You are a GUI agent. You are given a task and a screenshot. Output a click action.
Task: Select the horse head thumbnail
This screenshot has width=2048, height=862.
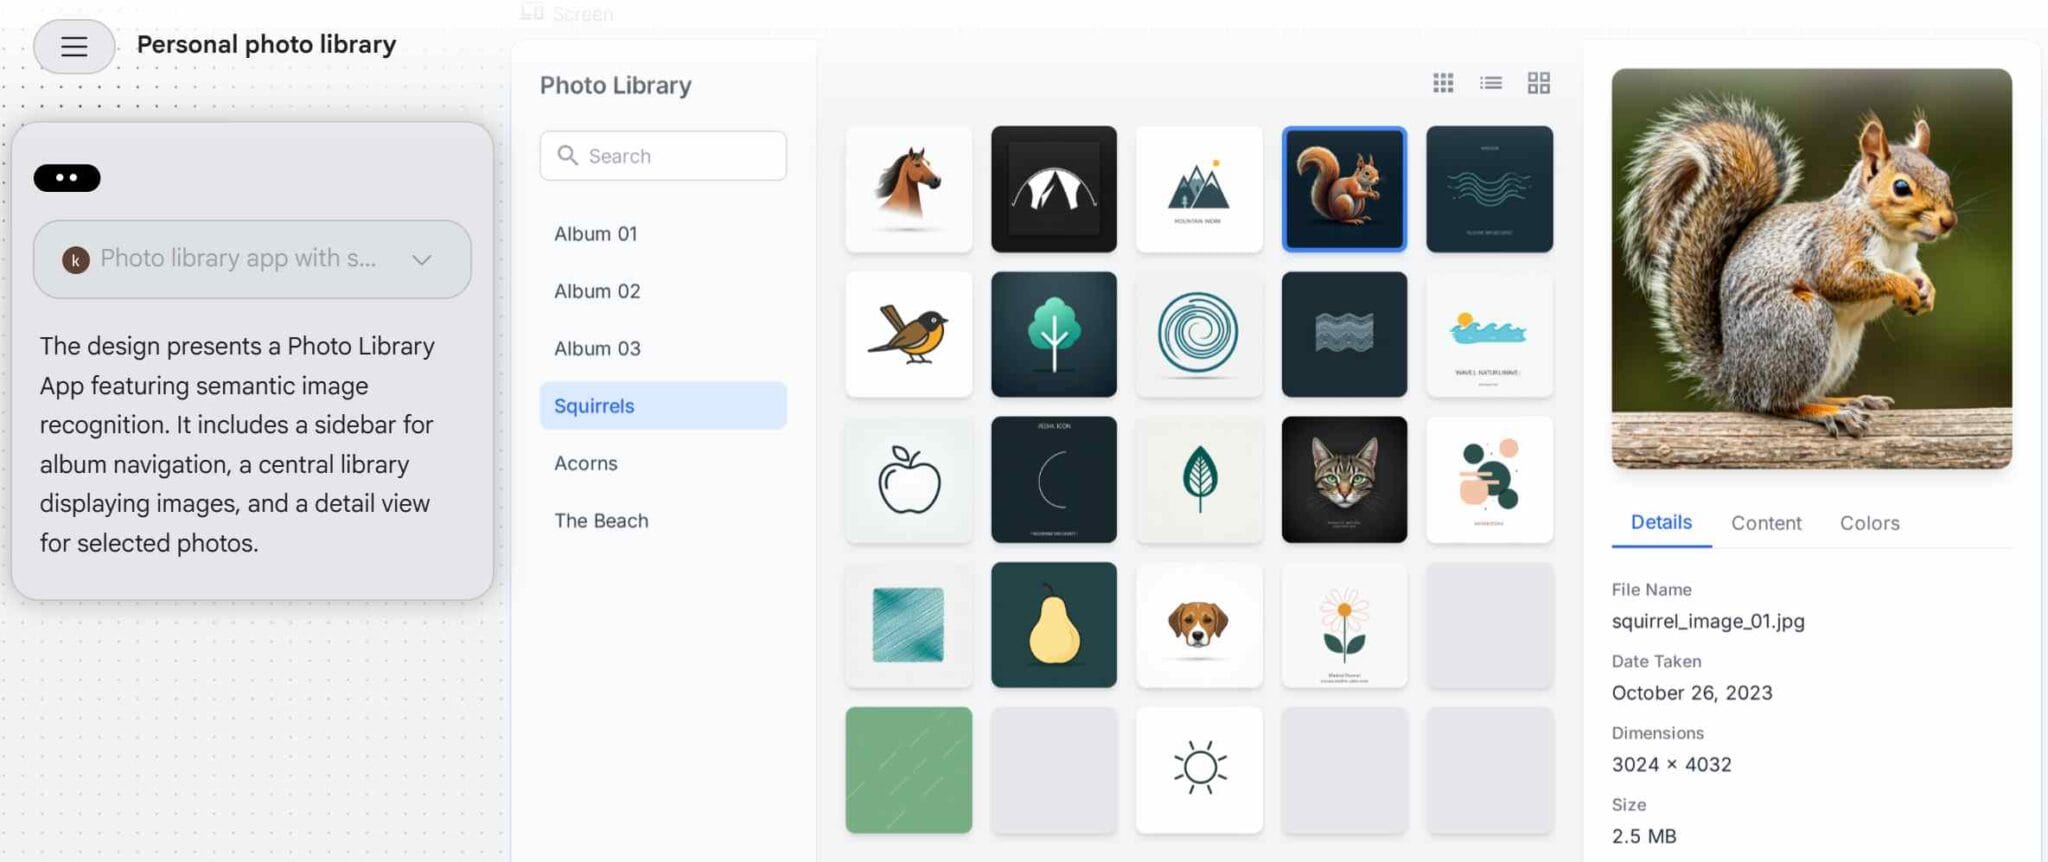click(909, 189)
